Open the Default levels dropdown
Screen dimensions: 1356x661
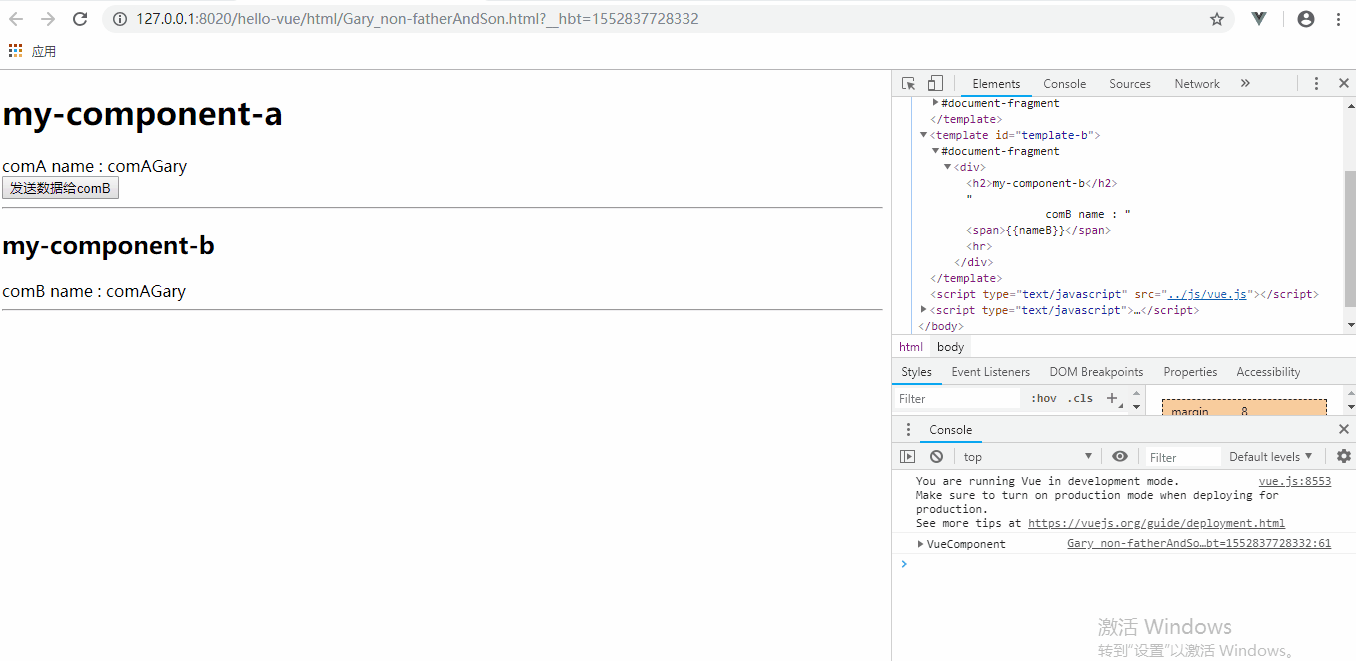(1270, 456)
